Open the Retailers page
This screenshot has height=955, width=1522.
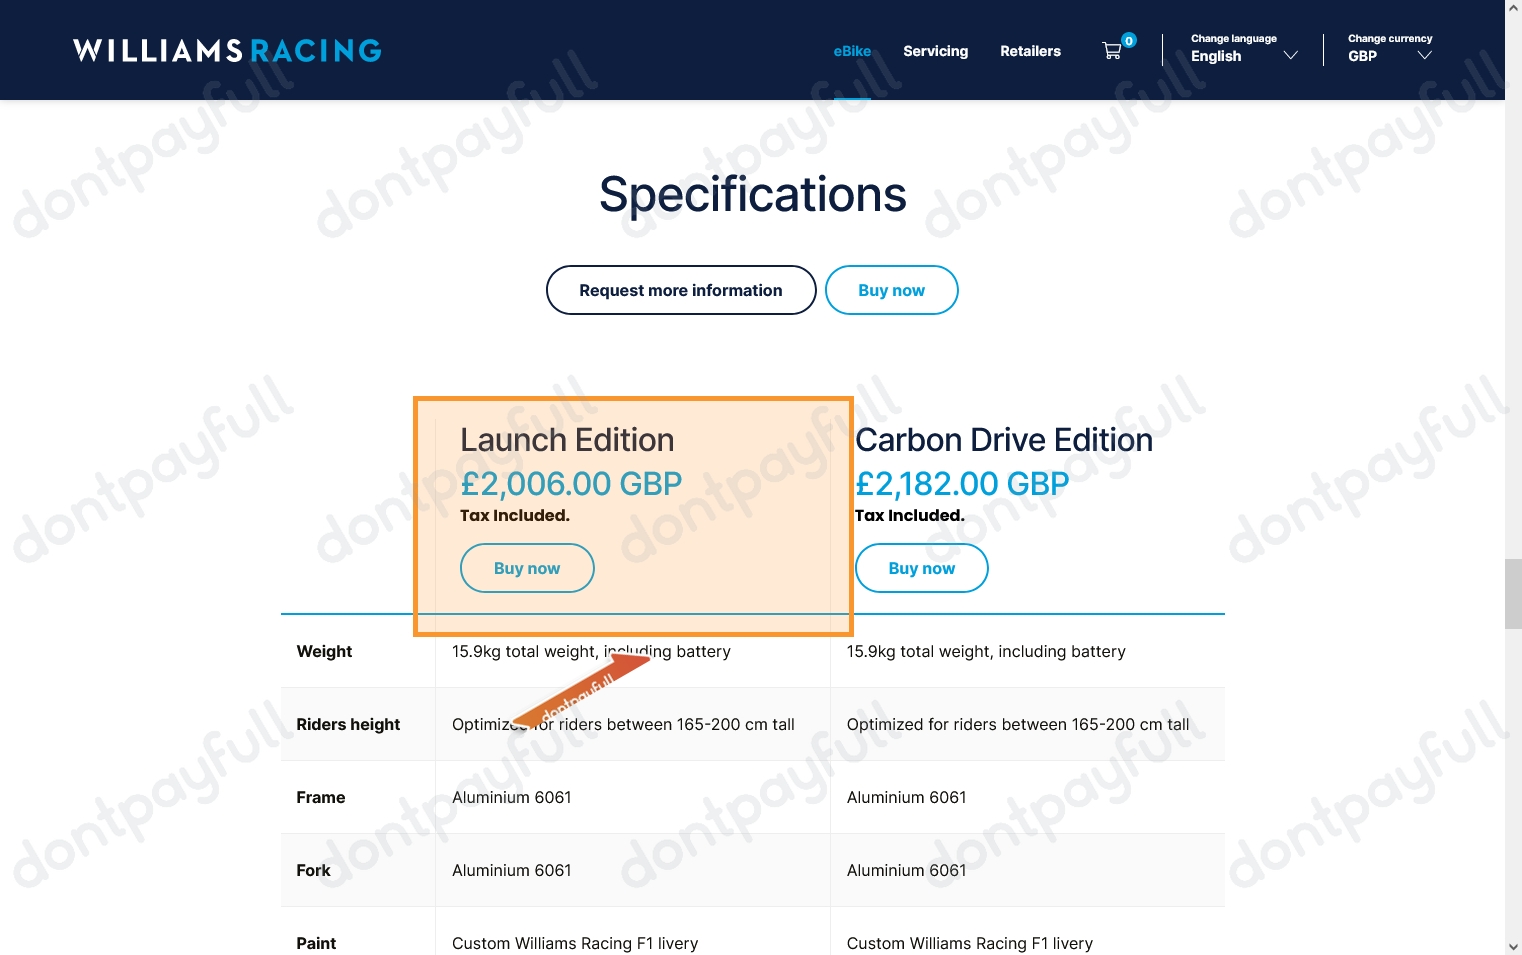pyautogui.click(x=1030, y=51)
